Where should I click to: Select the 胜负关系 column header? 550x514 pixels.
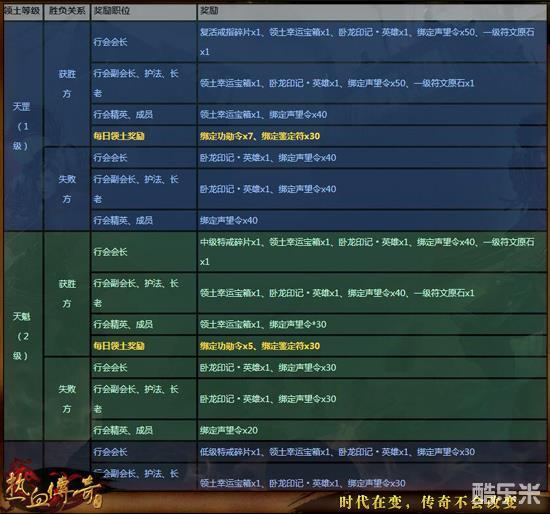click(67, 11)
